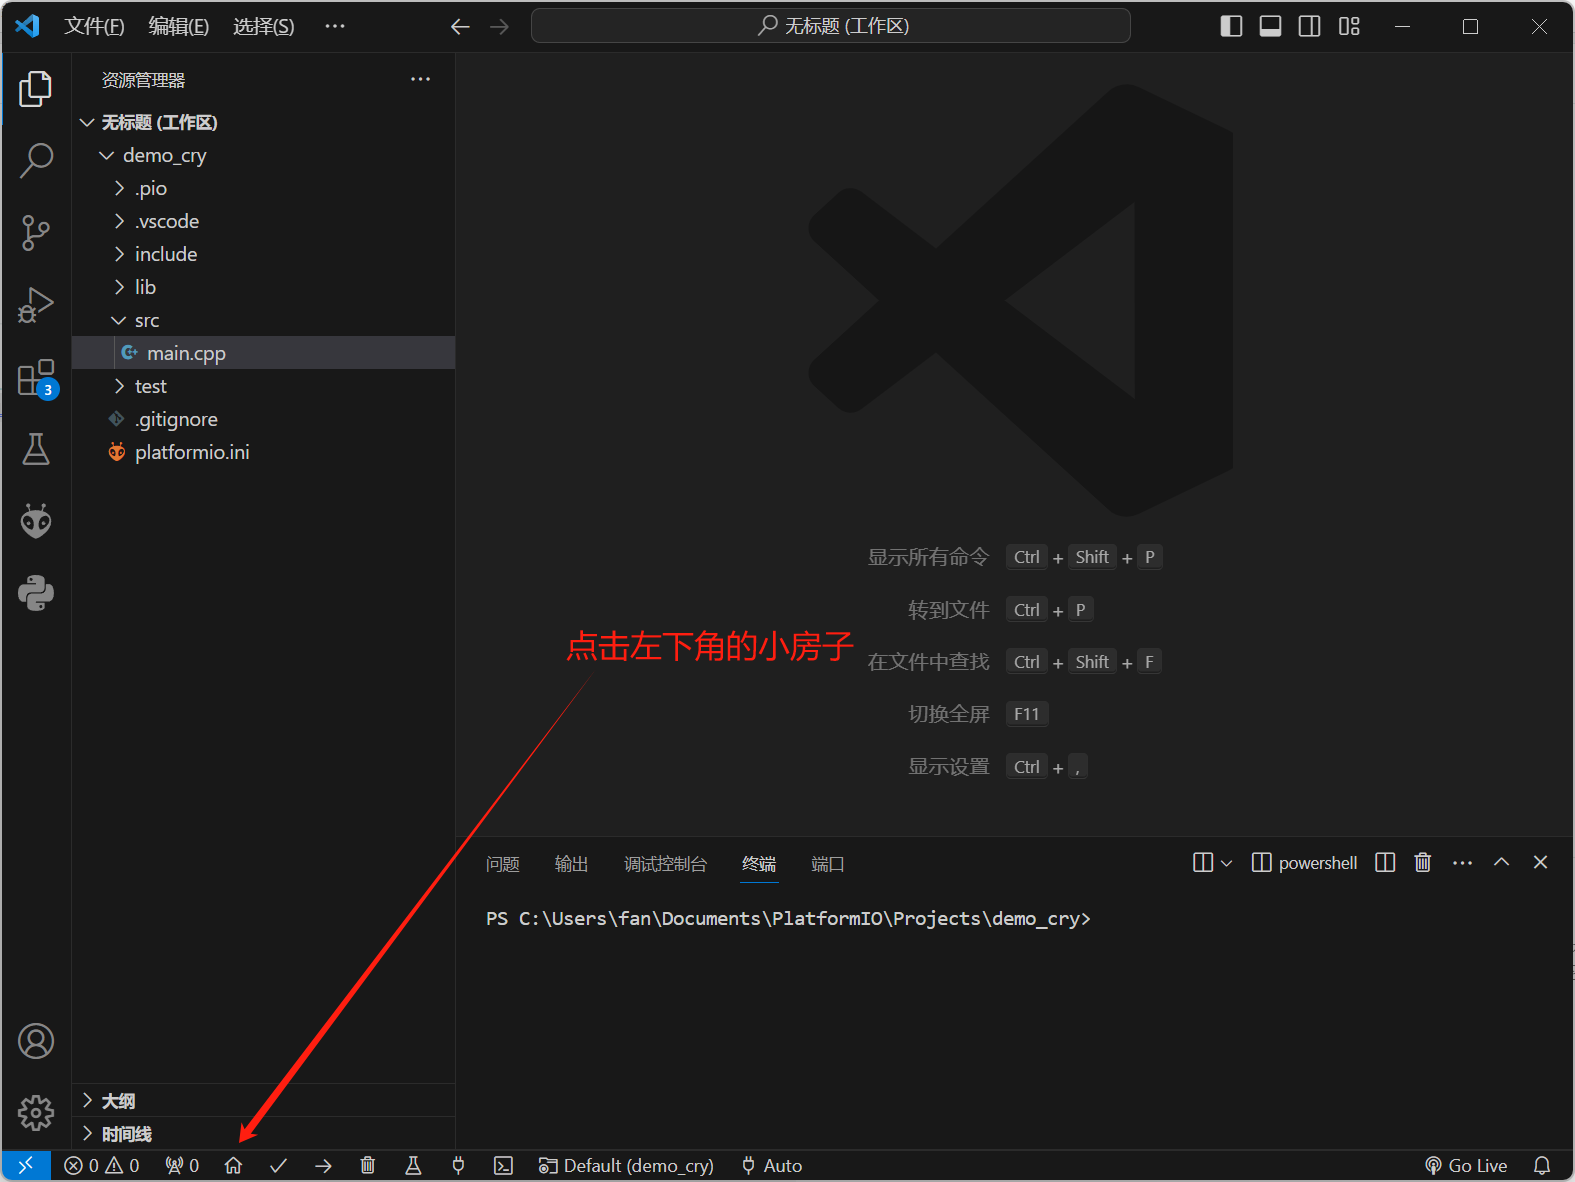Click the Auto port selector in status bar
The width and height of the screenshot is (1575, 1182).
[772, 1165]
